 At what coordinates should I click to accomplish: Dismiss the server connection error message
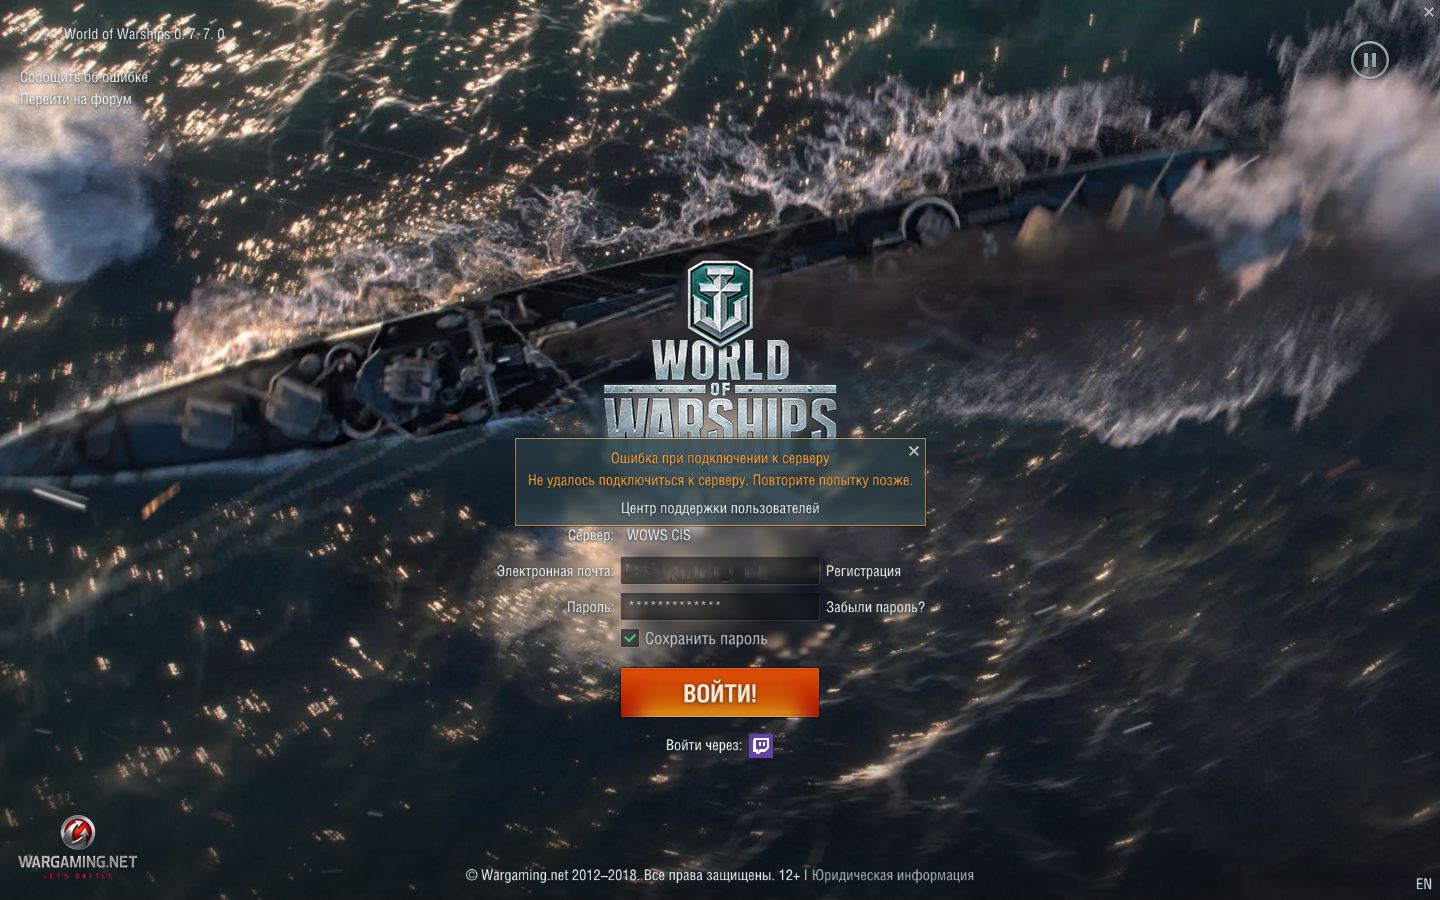pyautogui.click(x=913, y=451)
